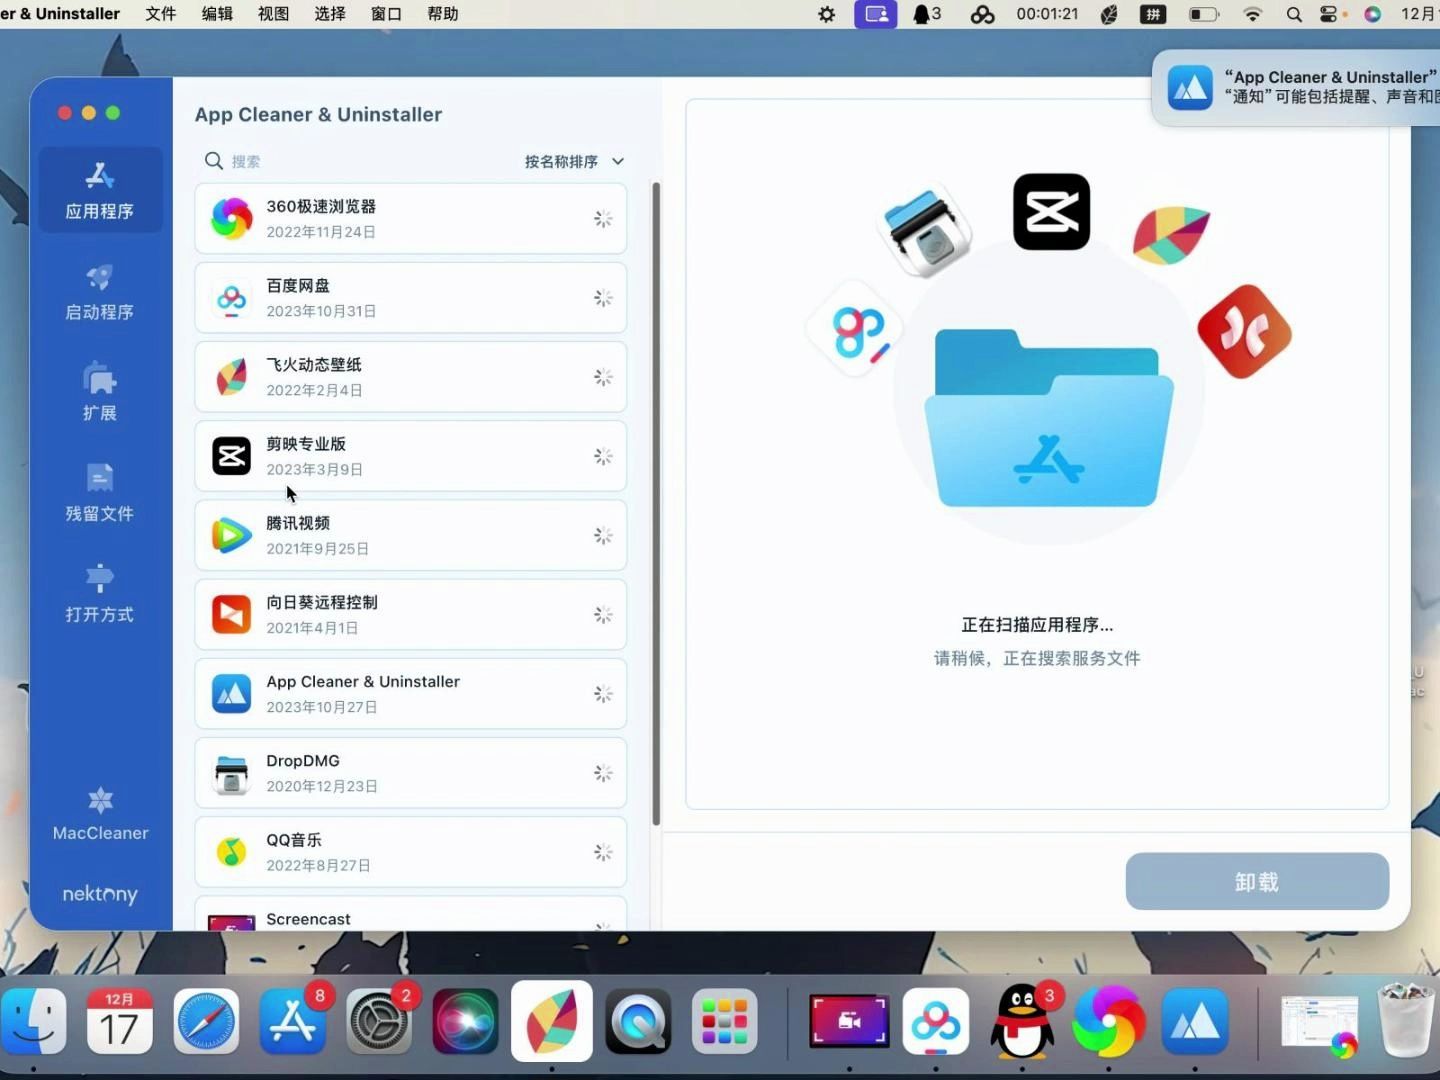Viewport: 1440px width, 1080px height.
Task: Open Launchpad from the Dock
Action: [x=724, y=1021]
